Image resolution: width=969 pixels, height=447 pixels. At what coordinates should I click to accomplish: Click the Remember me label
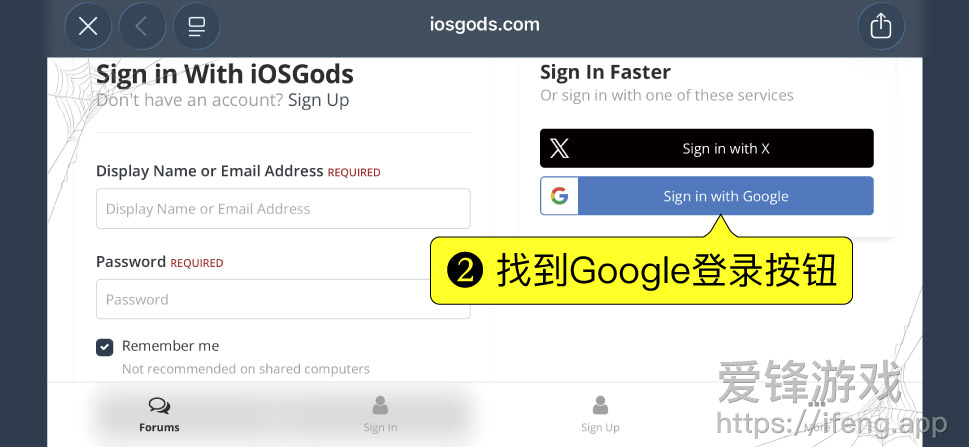click(171, 346)
